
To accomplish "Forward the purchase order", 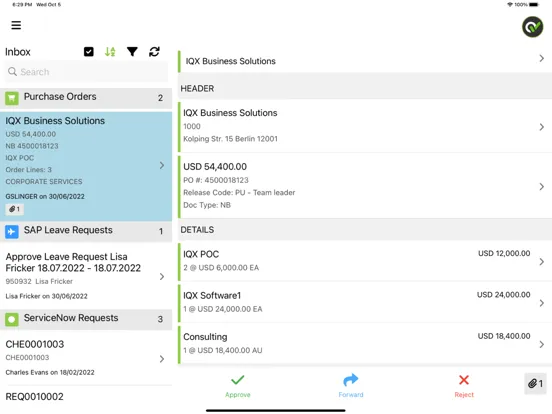I will point(351,386).
